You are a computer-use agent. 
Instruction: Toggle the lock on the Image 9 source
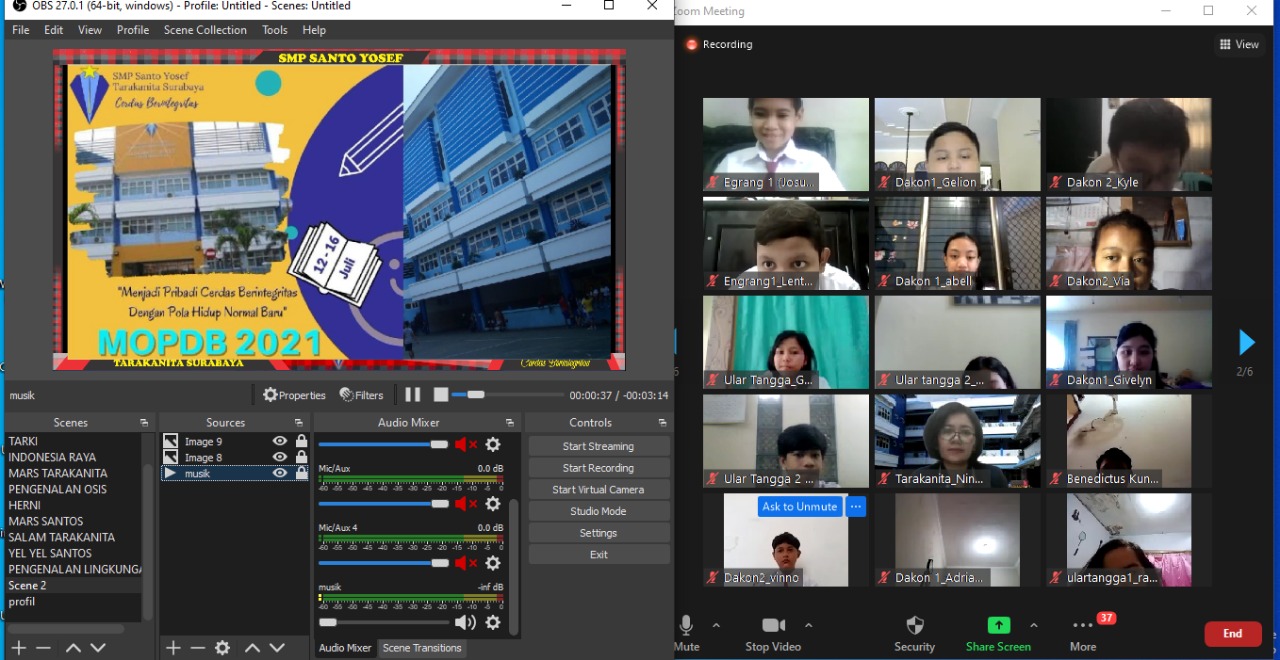pyautogui.click(x=301, y=441)
